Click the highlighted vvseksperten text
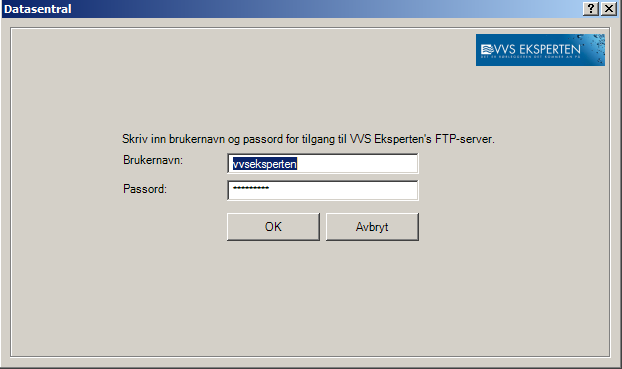Viewport: 622px width, 369px height. tap(265, 164)
